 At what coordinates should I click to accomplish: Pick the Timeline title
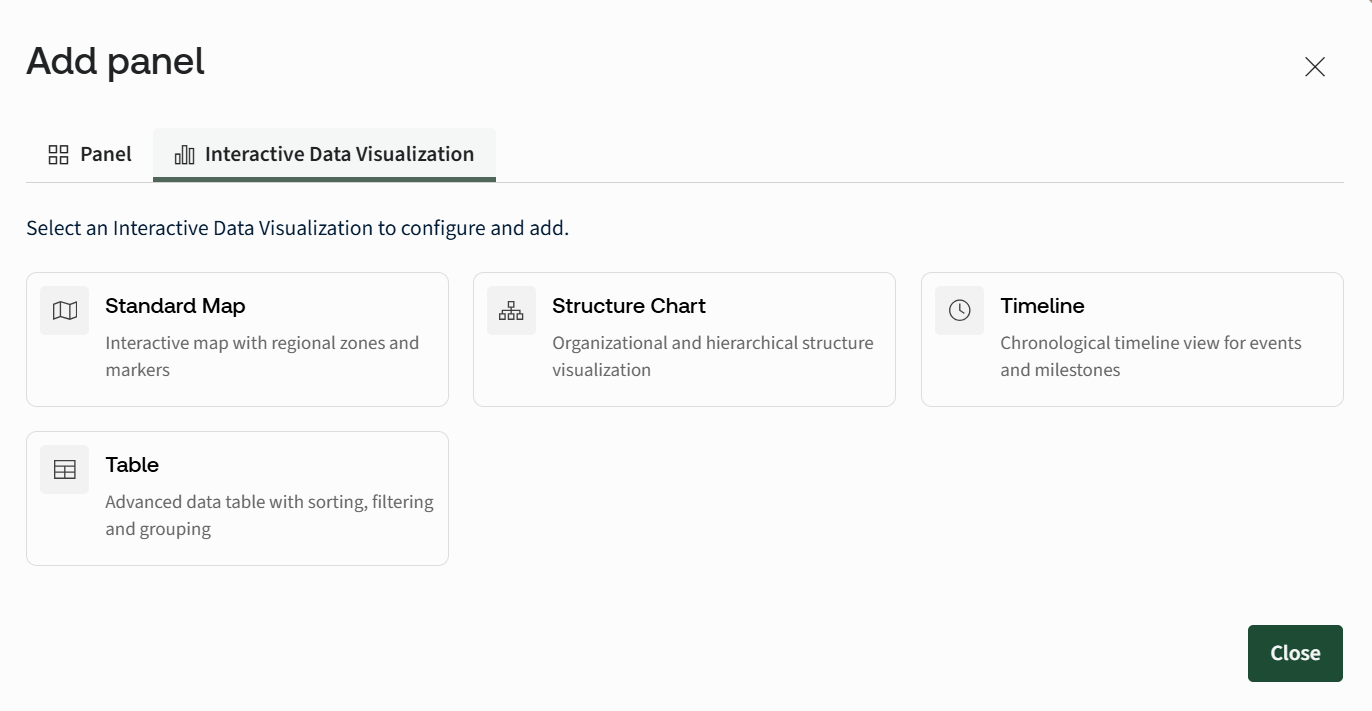[1042, 306]
